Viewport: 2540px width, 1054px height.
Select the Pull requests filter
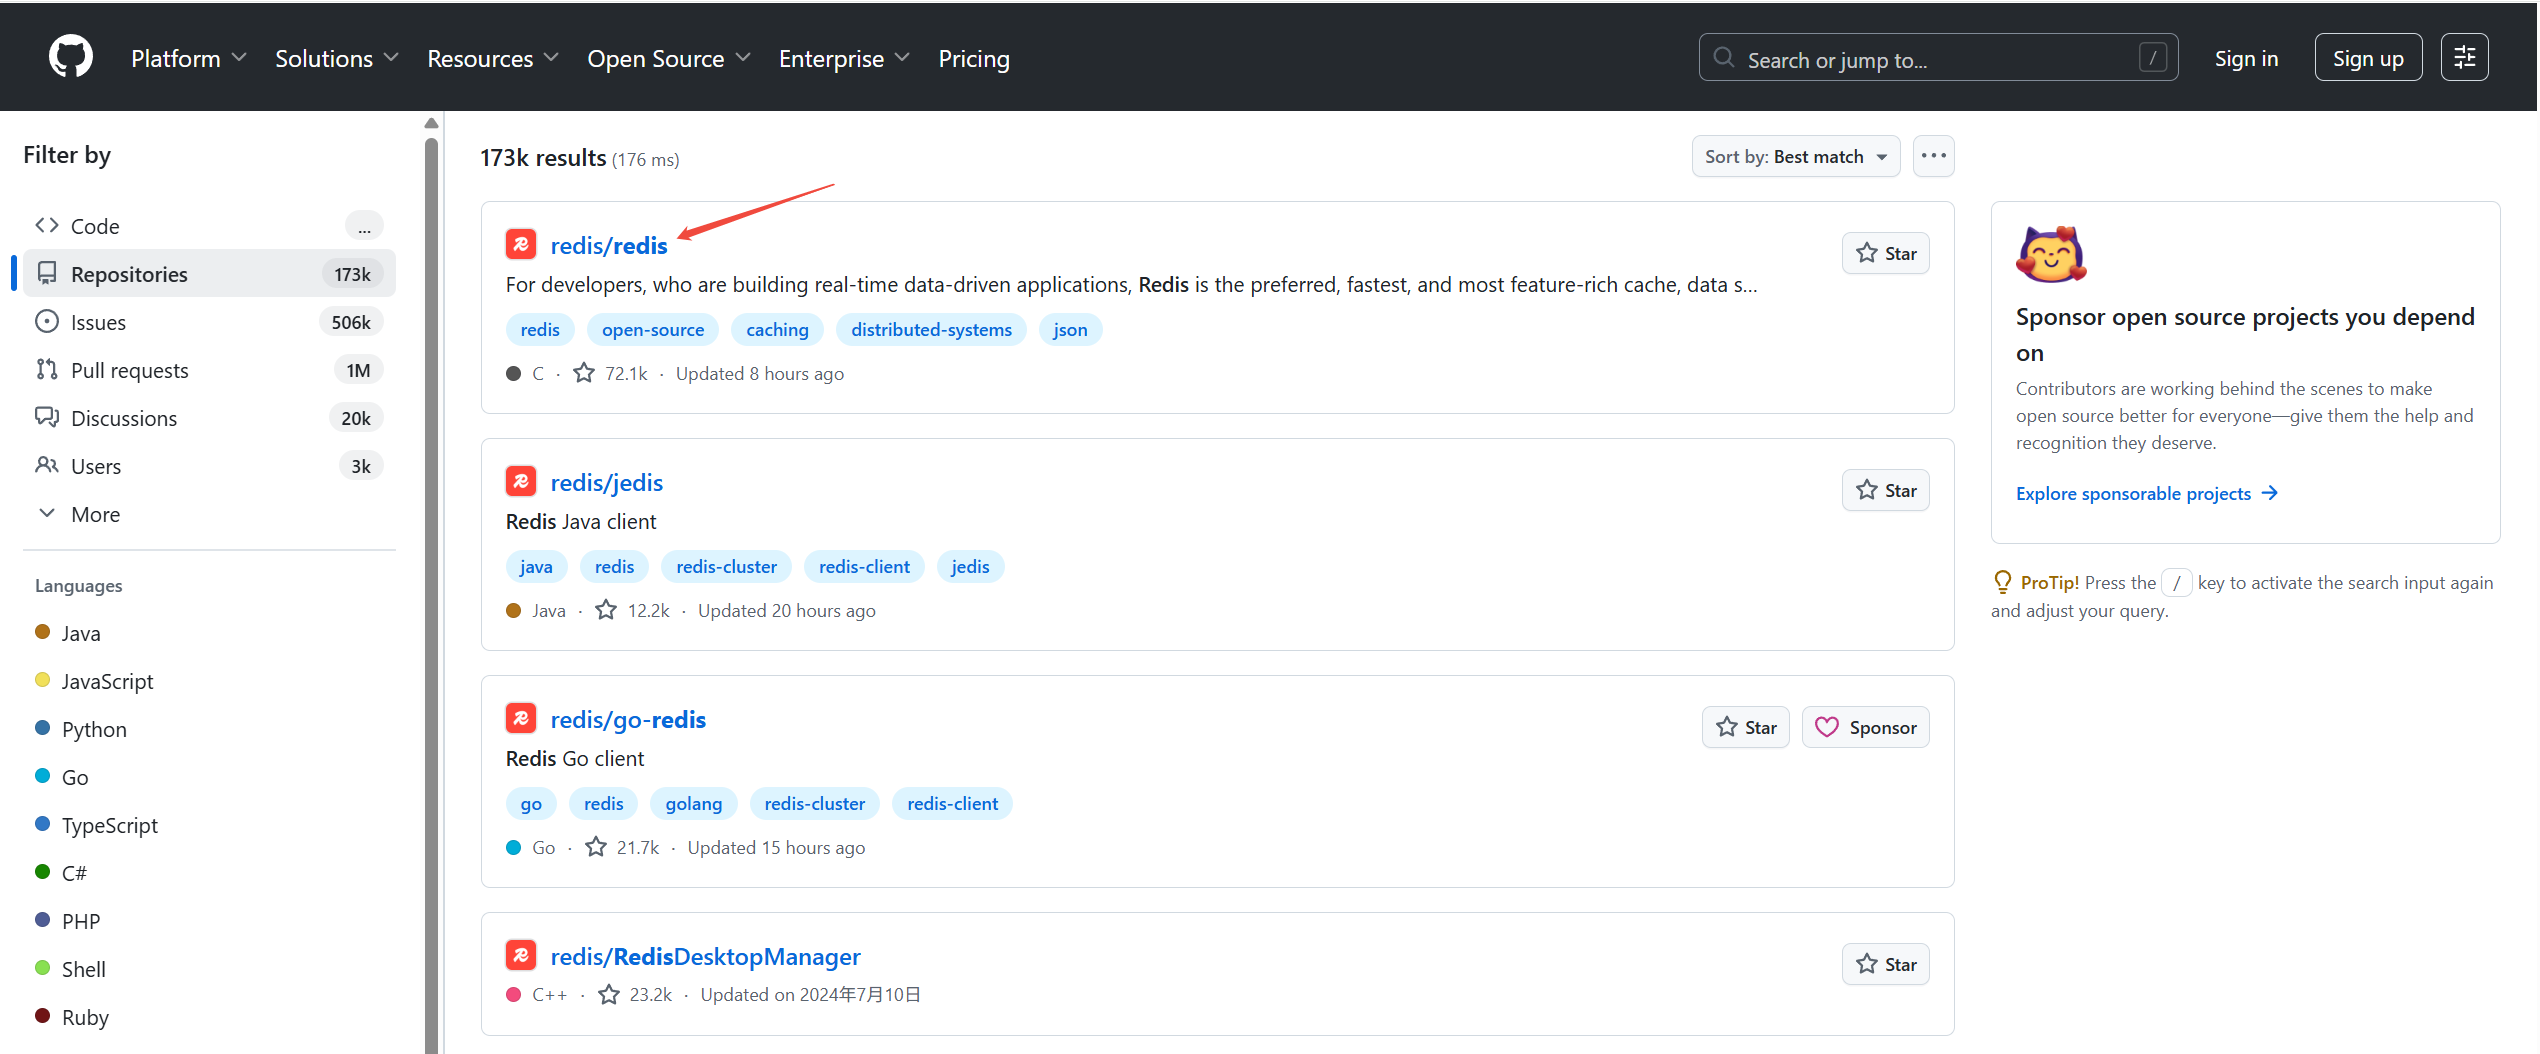click(x=129, y=370)
